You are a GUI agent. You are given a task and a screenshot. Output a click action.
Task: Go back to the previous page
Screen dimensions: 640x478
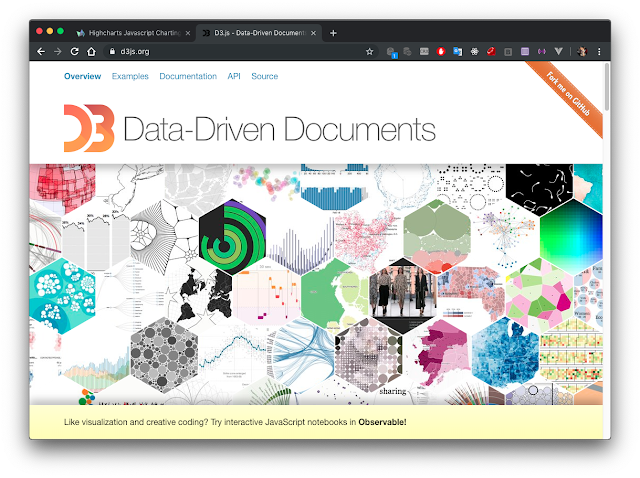pos(41,51)
